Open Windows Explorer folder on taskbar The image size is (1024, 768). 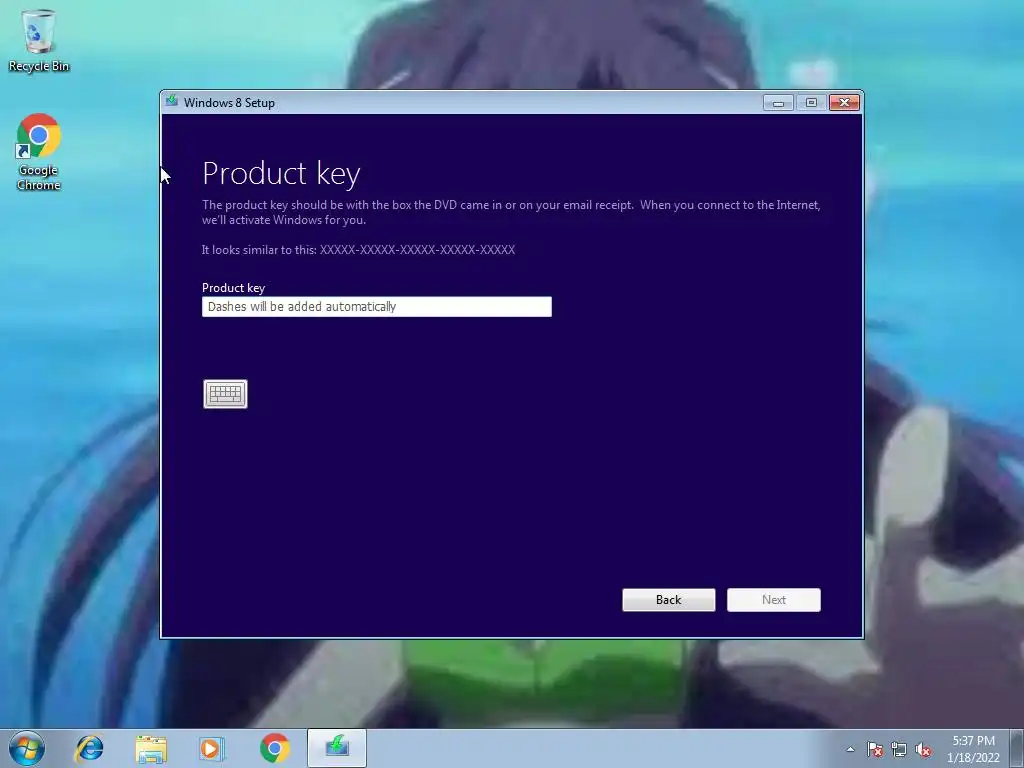tap(151, 748)
